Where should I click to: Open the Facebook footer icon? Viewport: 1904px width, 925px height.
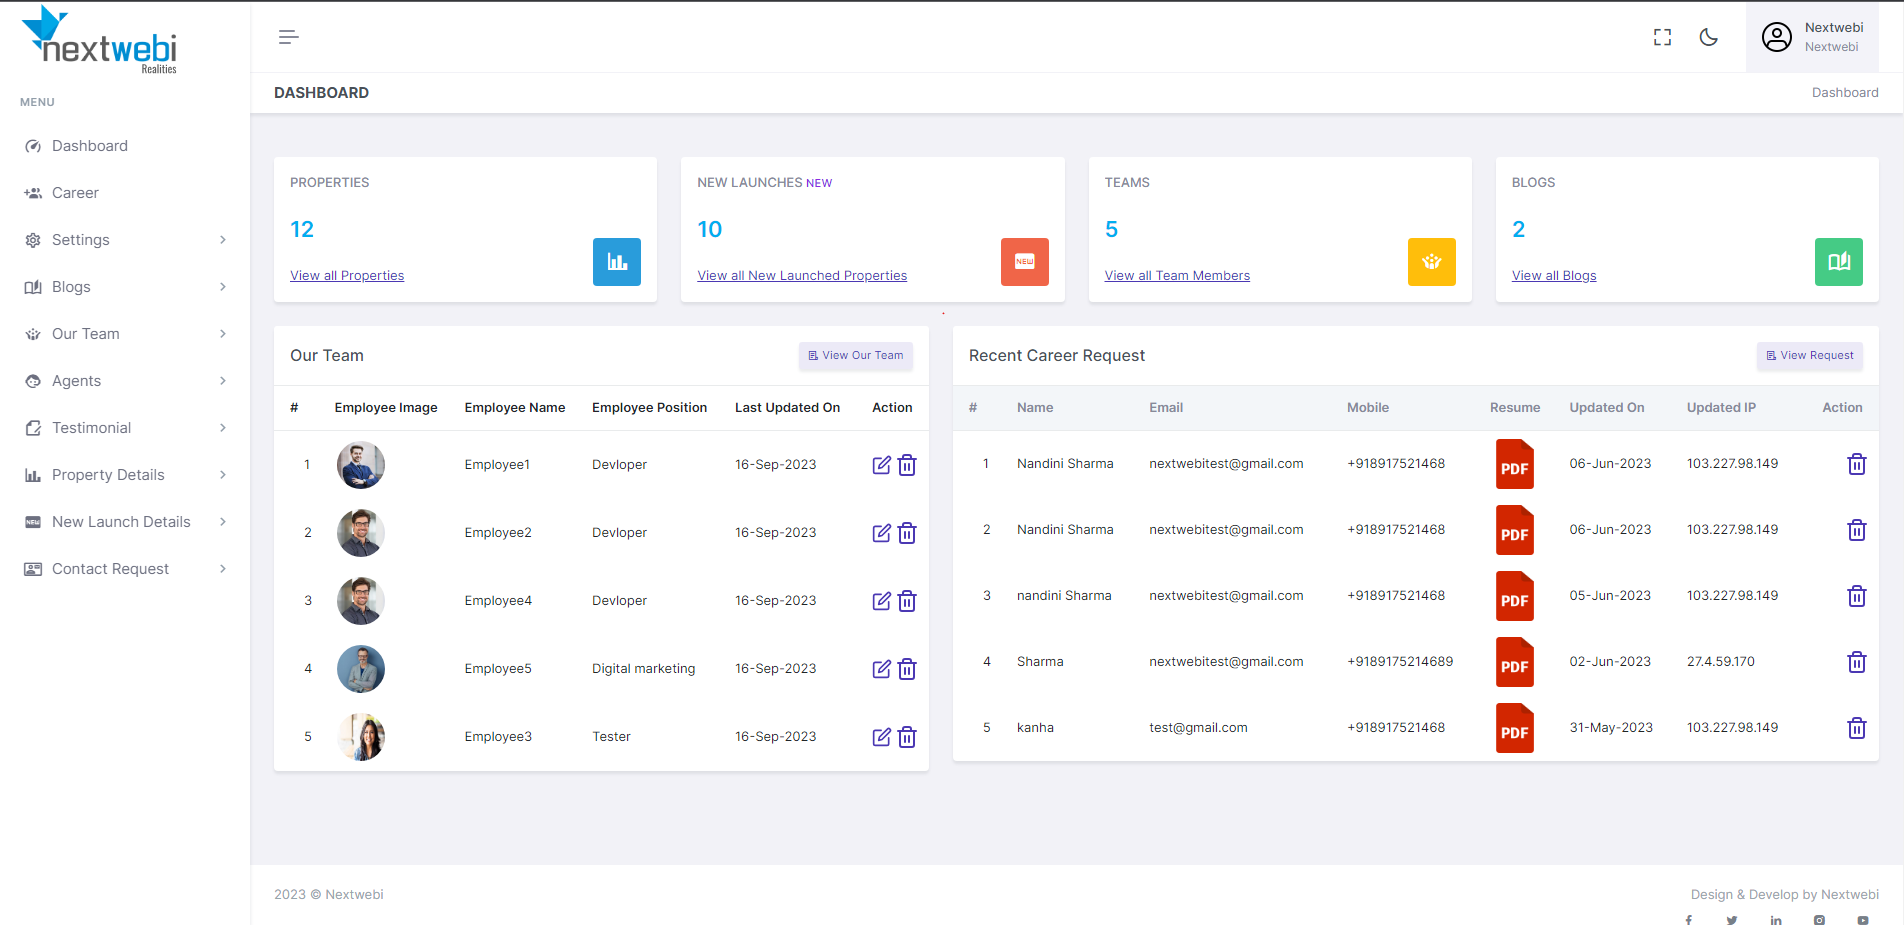(x=1689, y=920)
